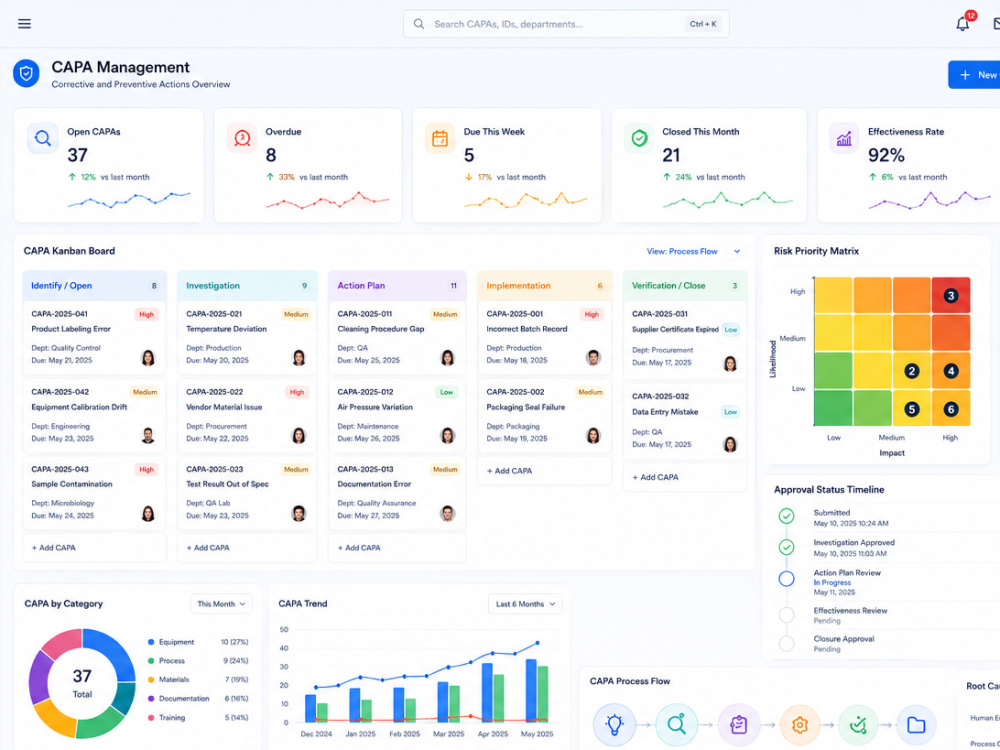Click the Effectiveness Rate chart icon

(844, 138)
